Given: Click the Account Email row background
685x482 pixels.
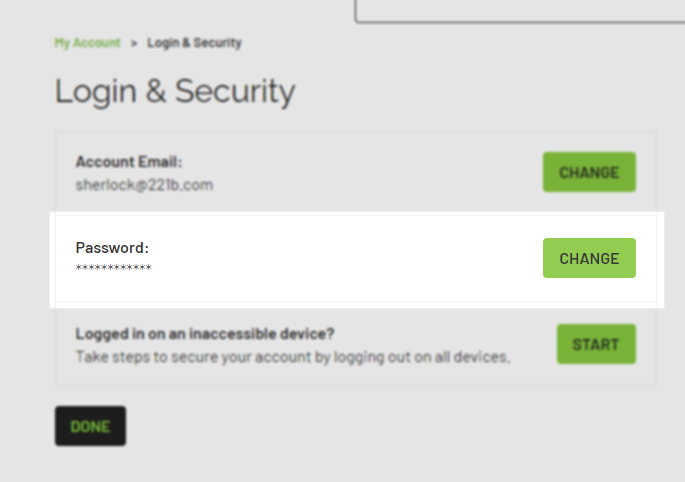Looking at the screenshot, I should click(380, 172).
